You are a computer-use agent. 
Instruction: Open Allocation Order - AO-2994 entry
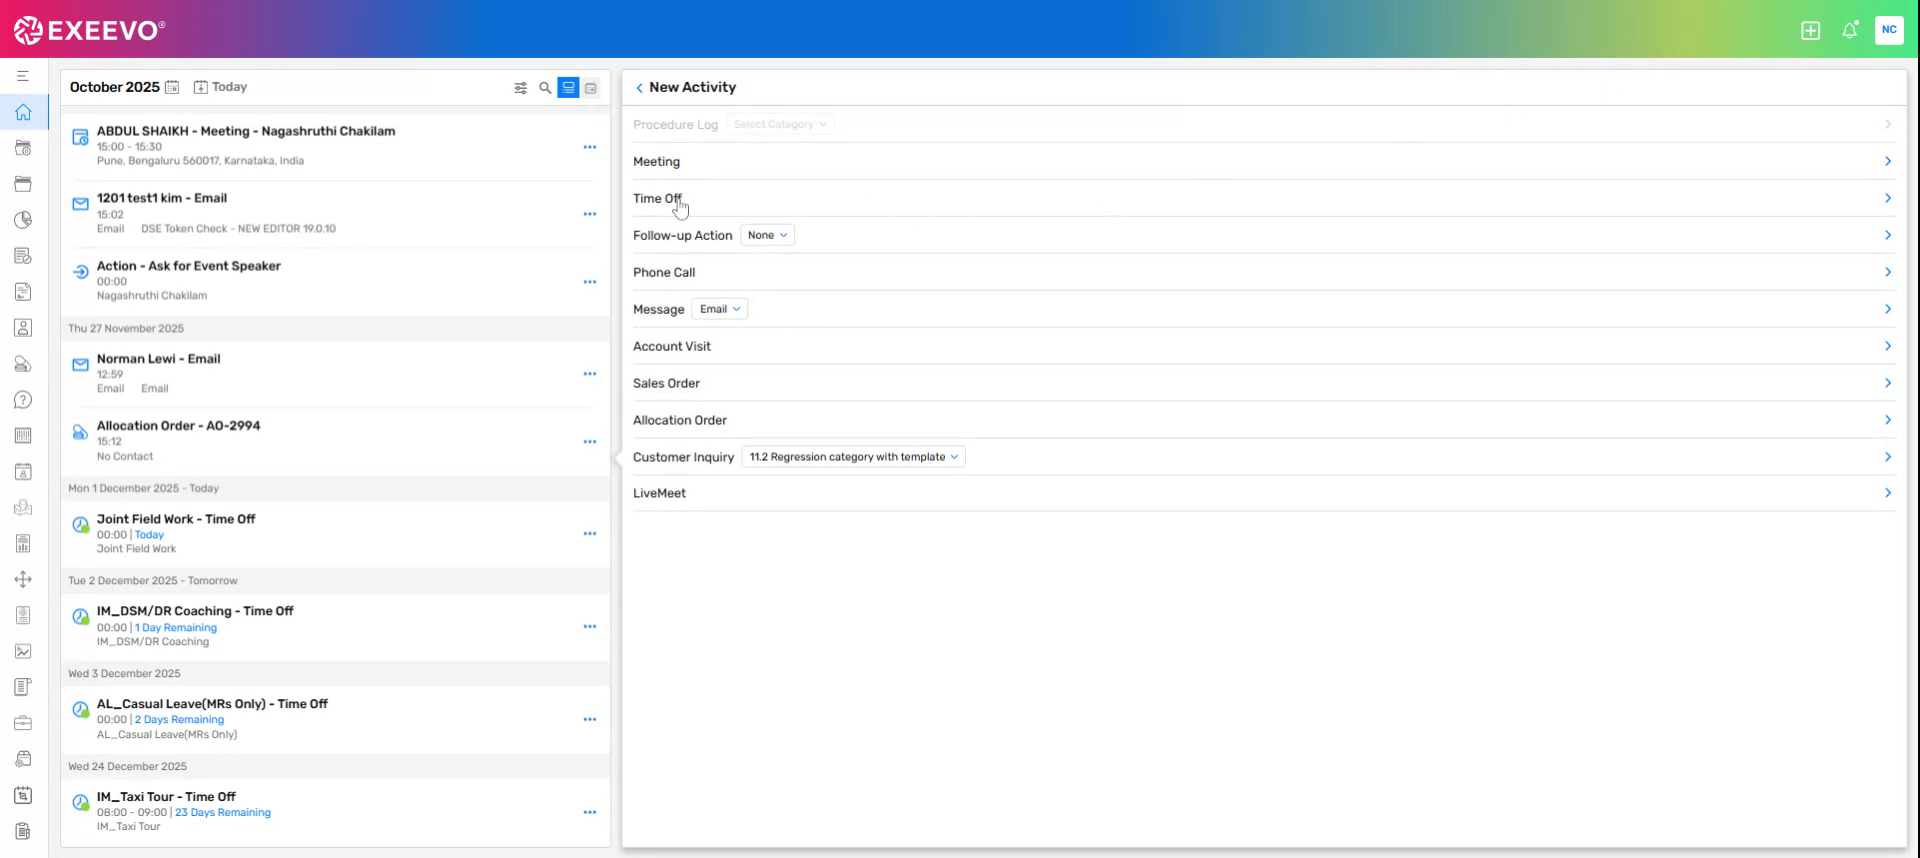tap(179, 426)
